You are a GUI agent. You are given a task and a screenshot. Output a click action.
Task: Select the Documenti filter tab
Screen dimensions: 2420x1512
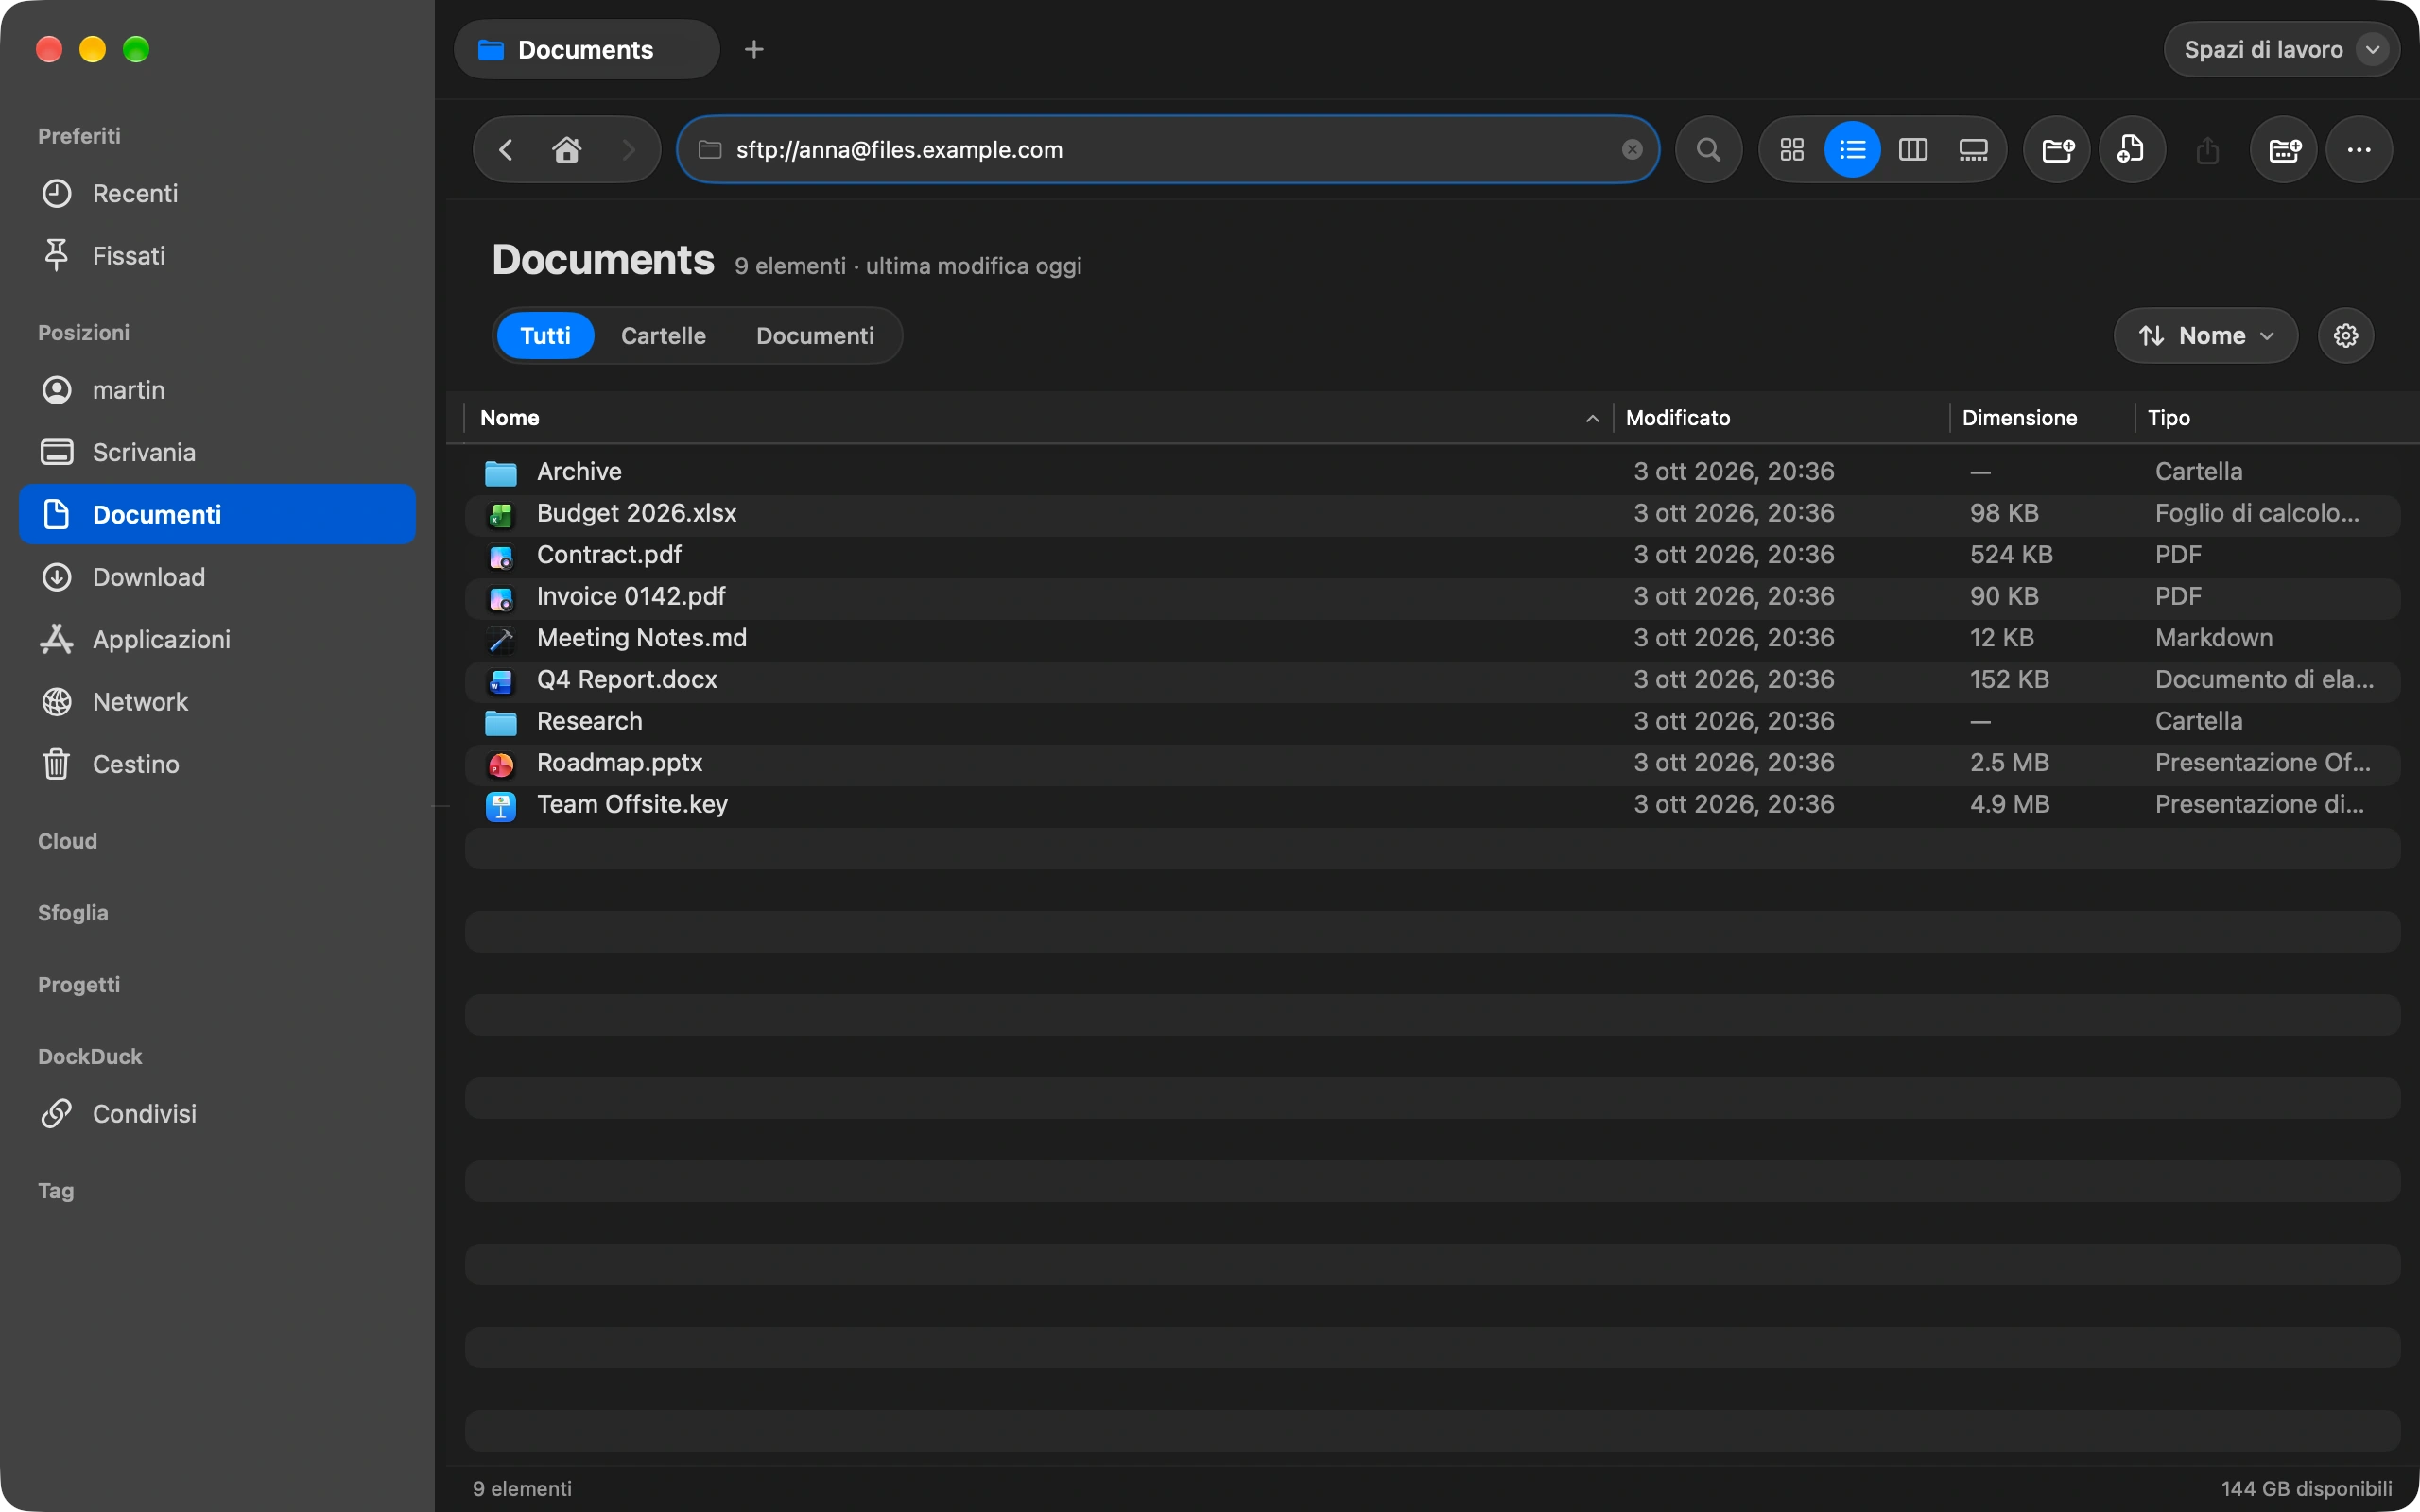click(815, 336)
